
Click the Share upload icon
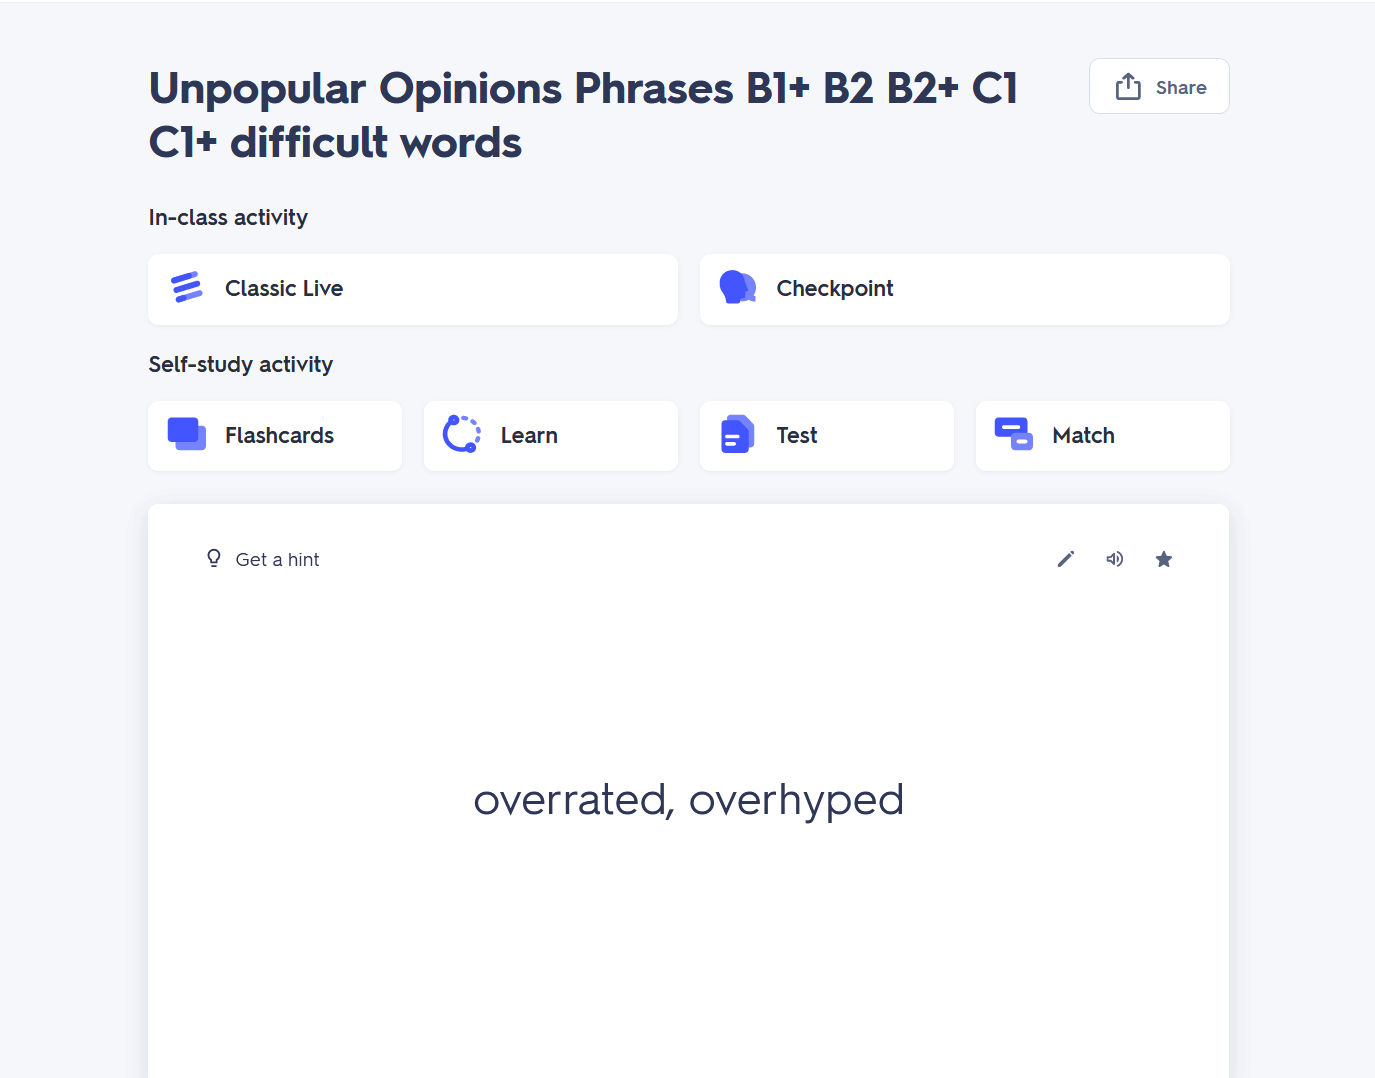(1128, 87)
